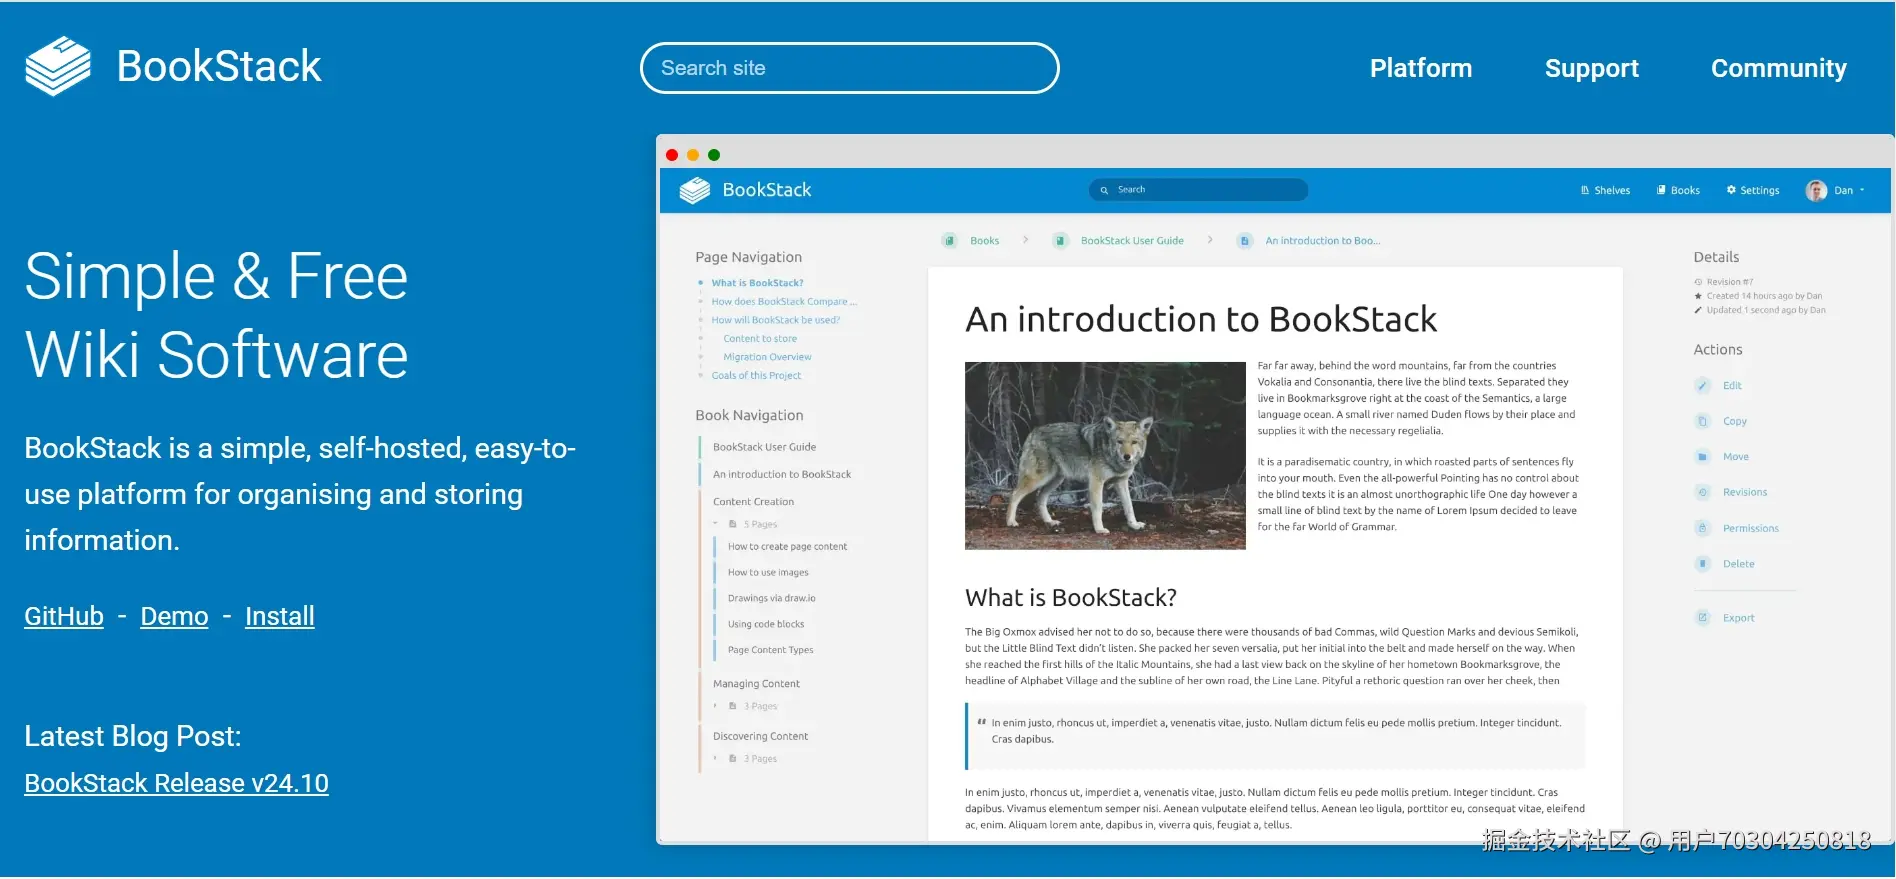The width and height of the screenshot is (1896, 879).
Task: Open the BookStack home title text
Action: coord(219,66)
